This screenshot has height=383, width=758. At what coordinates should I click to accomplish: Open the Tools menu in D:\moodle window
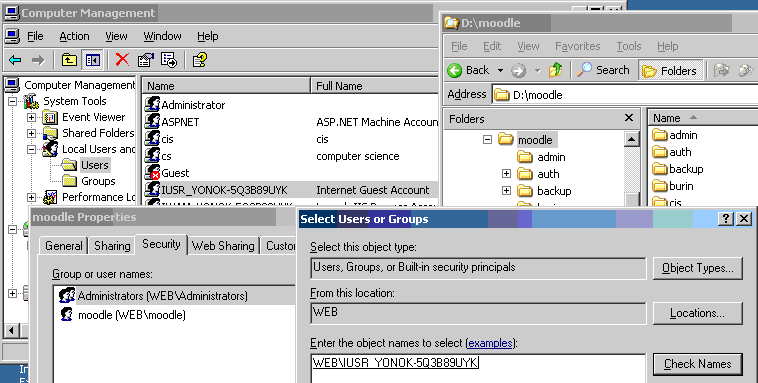tap(628, 46)
